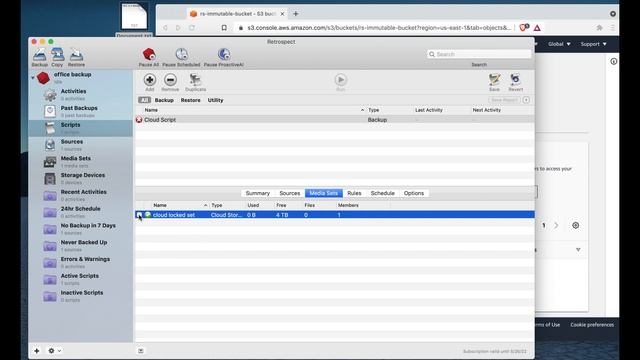Viewport: 640px width, 360px height.
Task: Click the browser address bar URL
Action: point(379,28)
